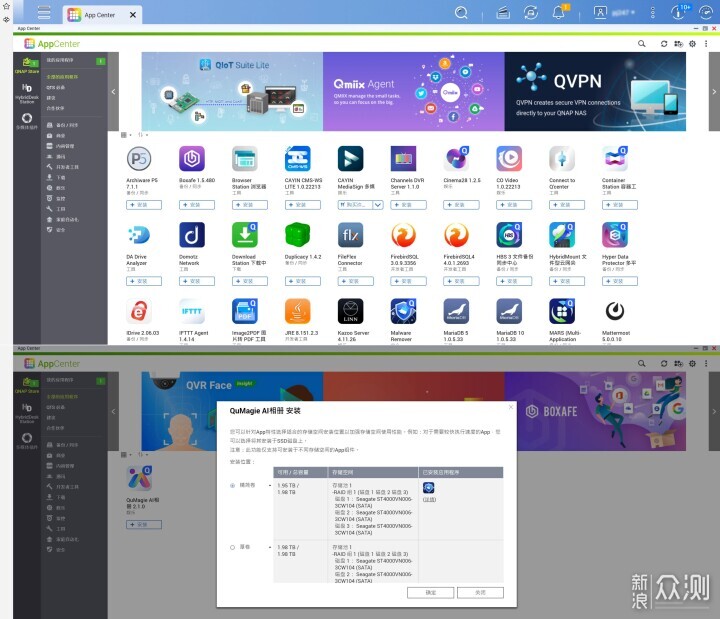
Task: Select Backup/Sync category in upper sidebar
Action: pos(76,125)
